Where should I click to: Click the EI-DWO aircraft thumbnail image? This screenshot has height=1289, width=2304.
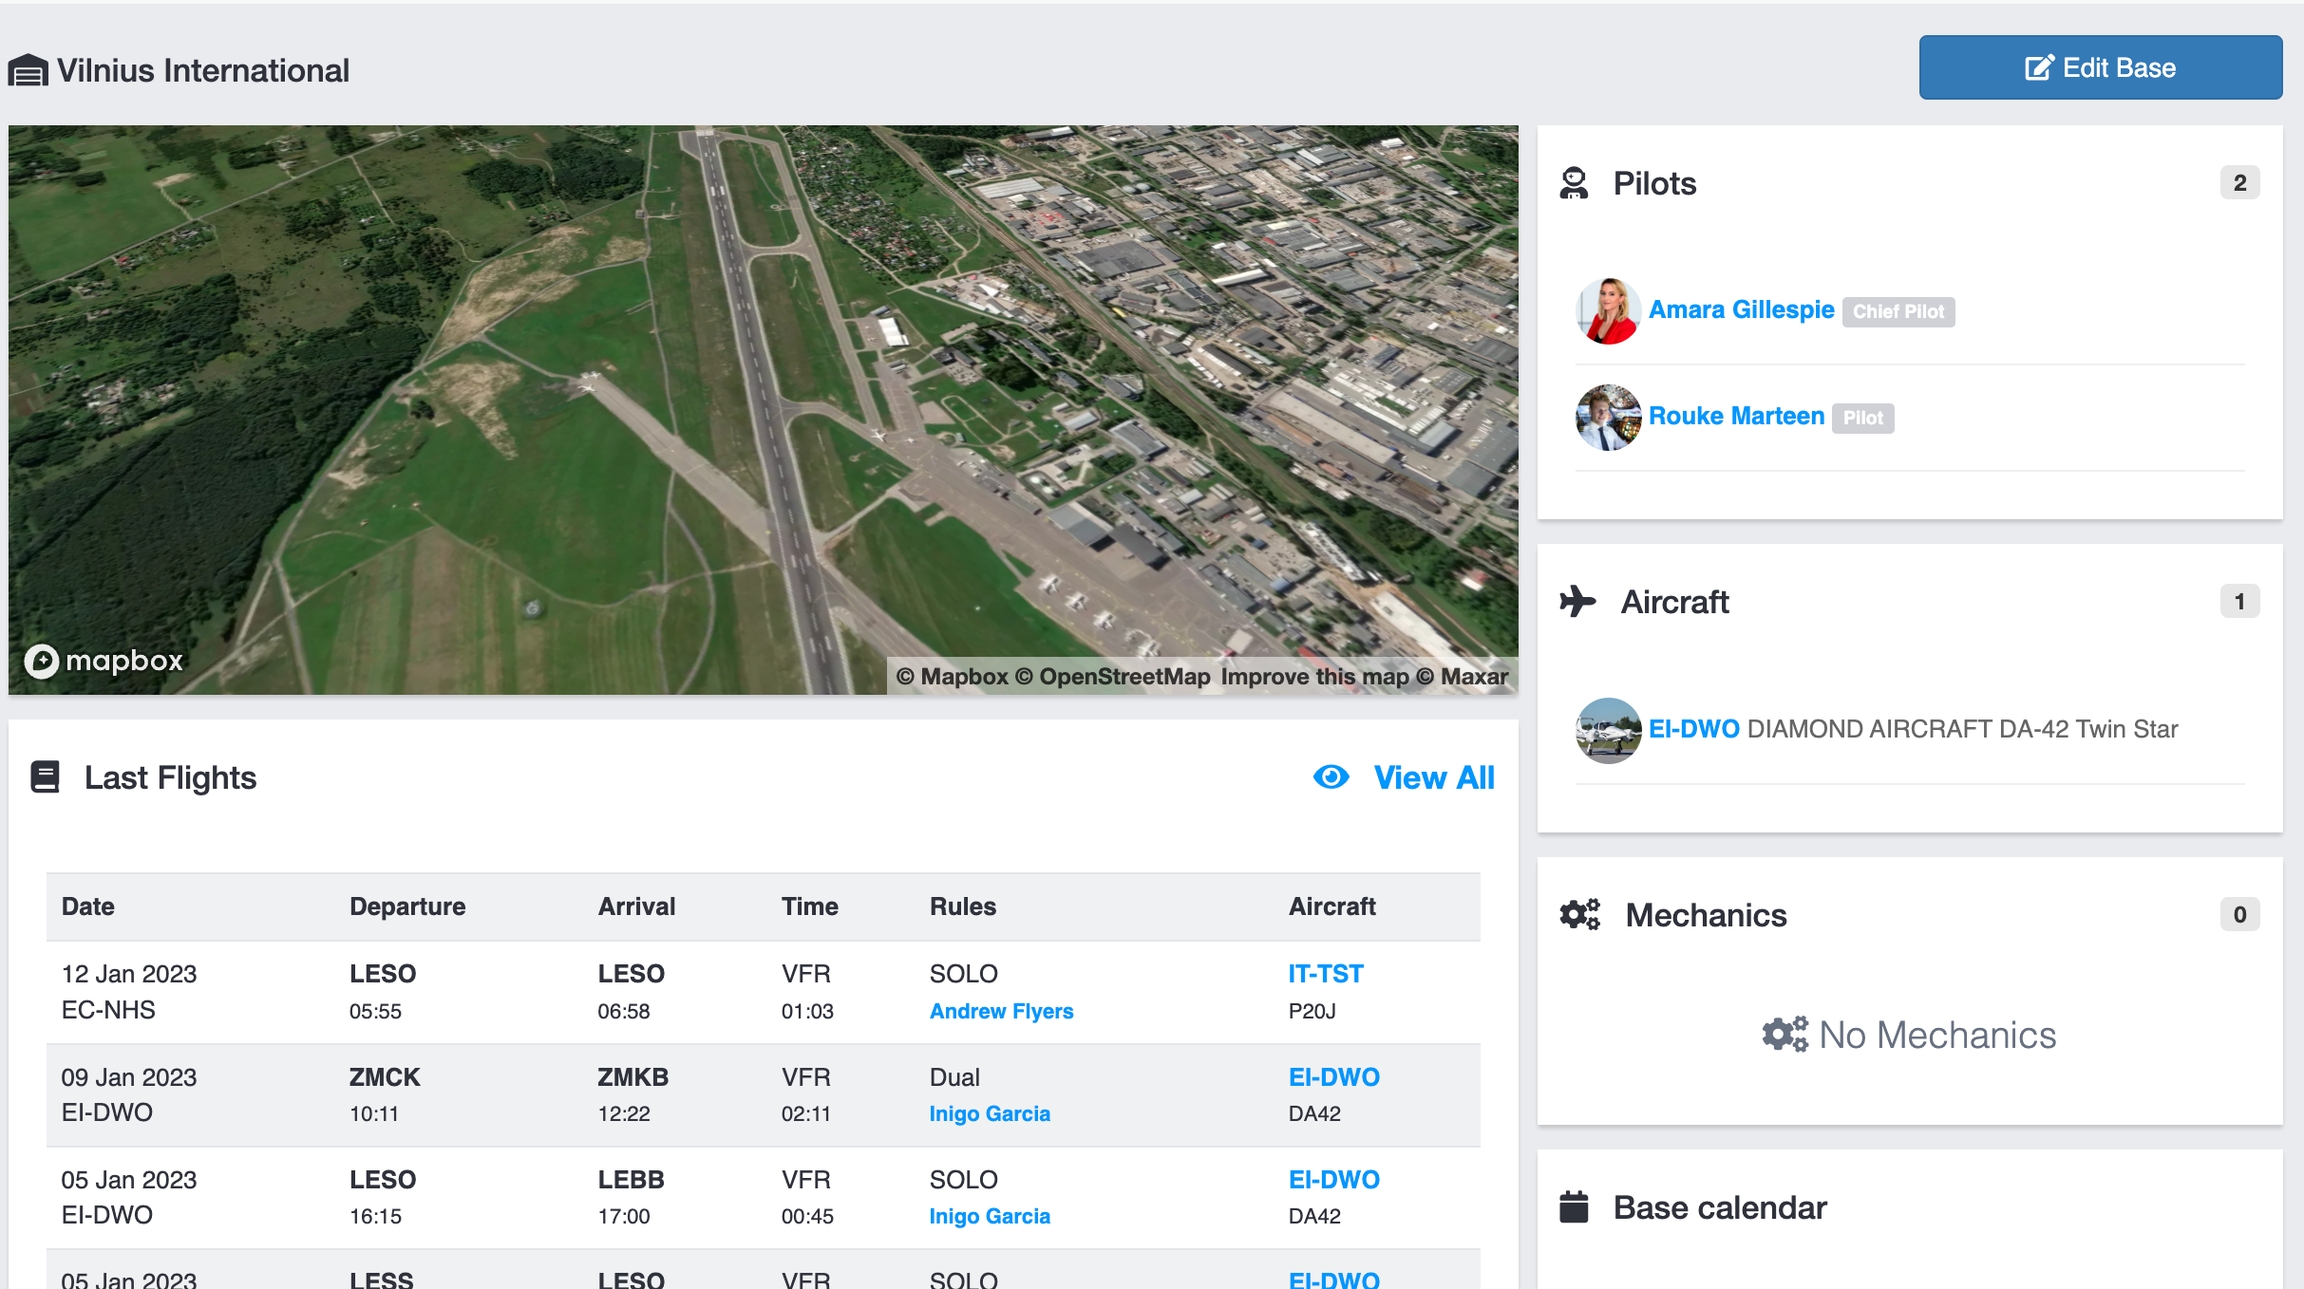coord(1608,730)
